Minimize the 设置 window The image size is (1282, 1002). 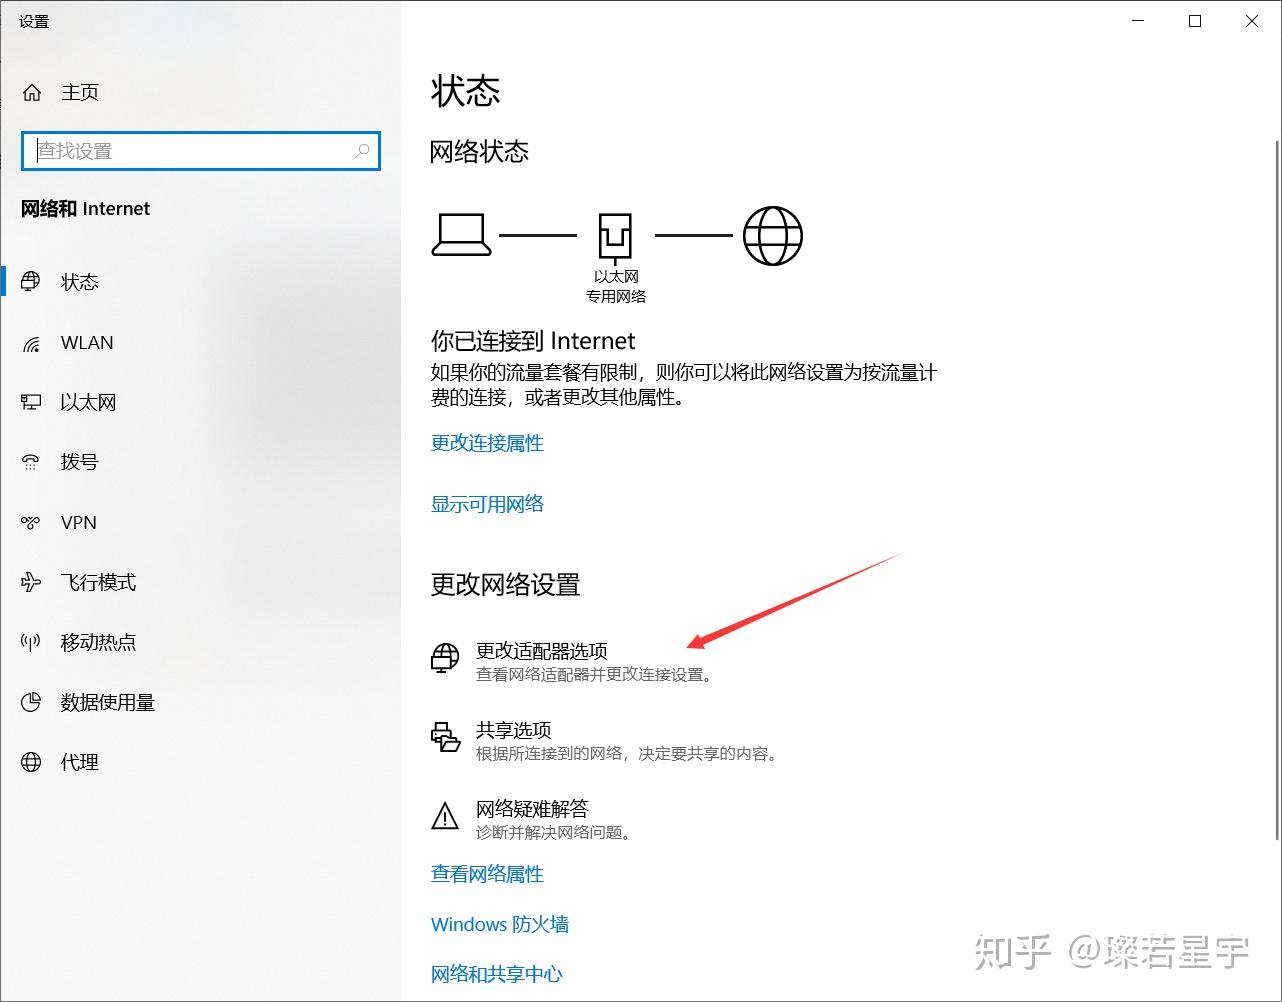[1138, 21]
